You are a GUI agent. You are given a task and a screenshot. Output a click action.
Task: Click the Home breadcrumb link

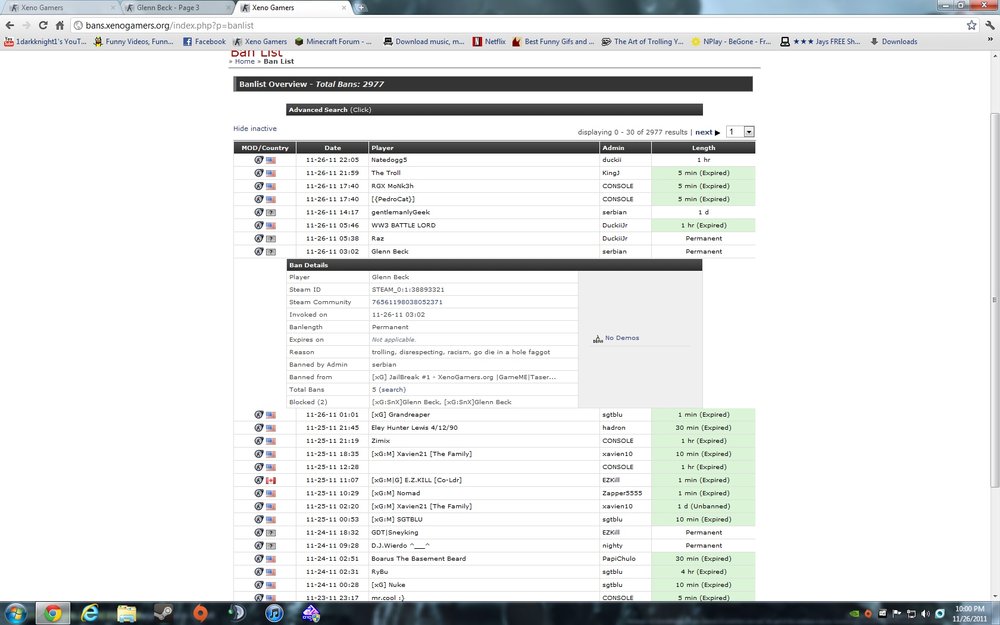244,62
